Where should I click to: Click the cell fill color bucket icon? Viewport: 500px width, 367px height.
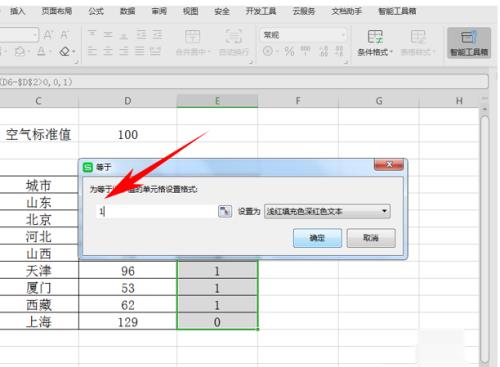tap(20, 51)
